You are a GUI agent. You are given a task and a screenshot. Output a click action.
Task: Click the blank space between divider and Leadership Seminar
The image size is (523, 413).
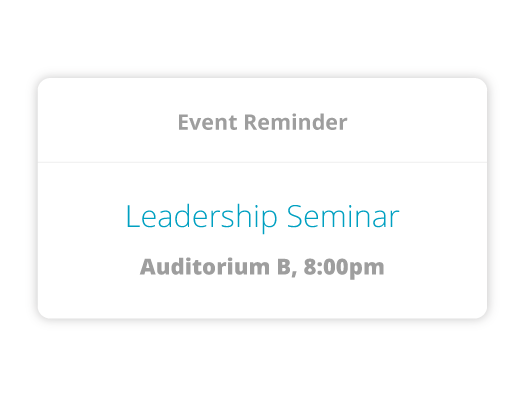point(262,183)
